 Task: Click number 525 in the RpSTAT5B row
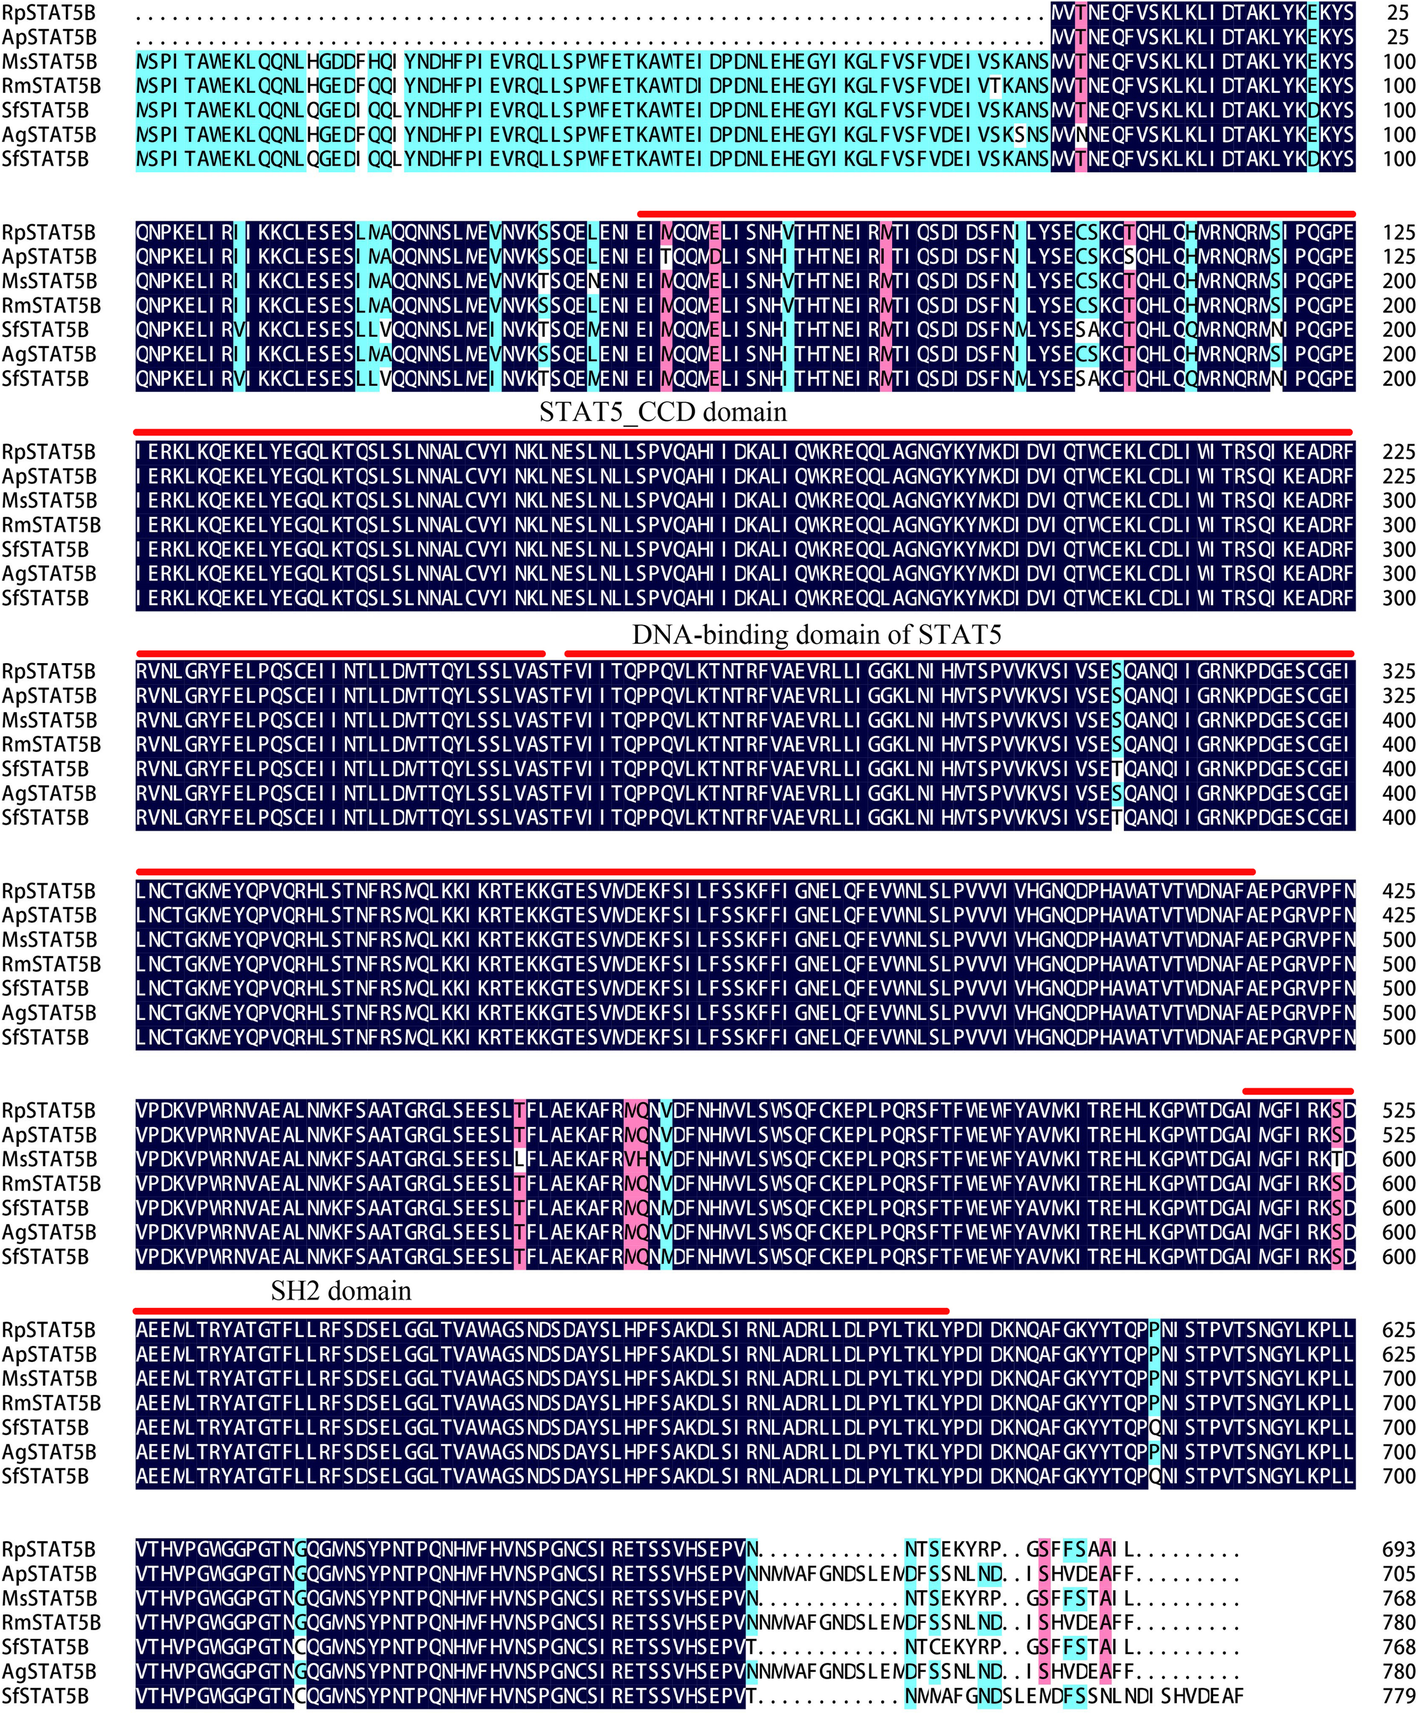[1399, 1111]
